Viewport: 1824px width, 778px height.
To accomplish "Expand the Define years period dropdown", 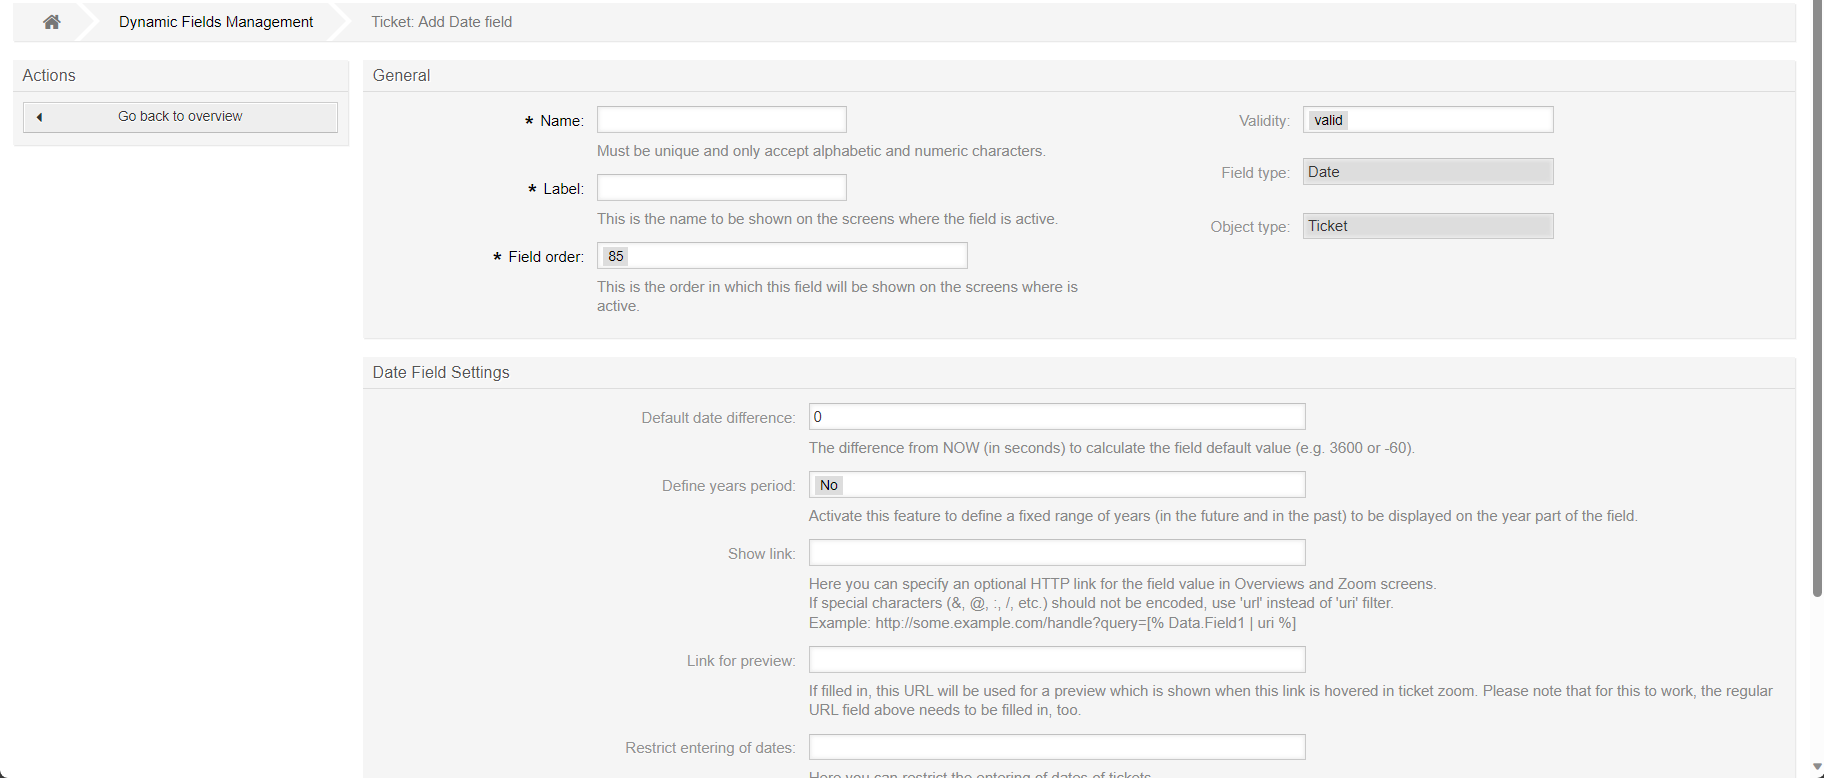I will click(1056, 485).
